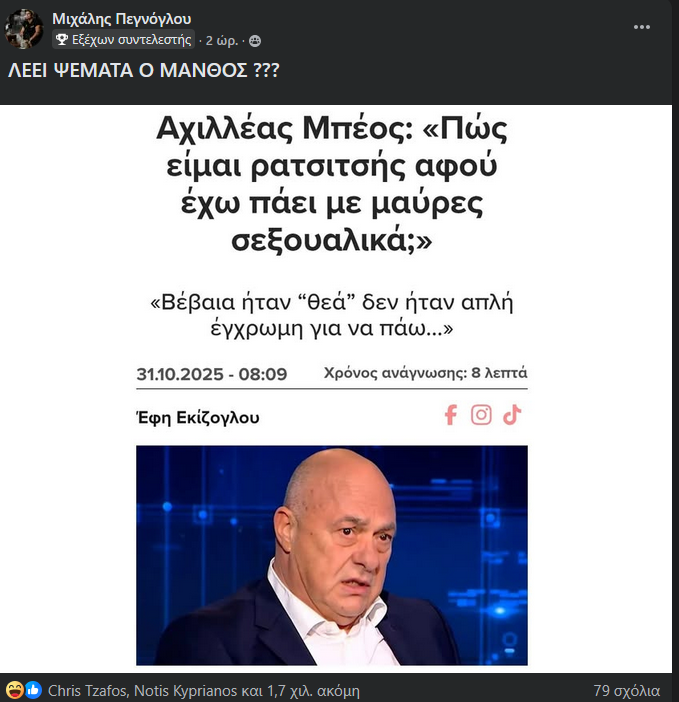
Task: Click the laughing reaction emoji icon
Action: tap(15, 690)
